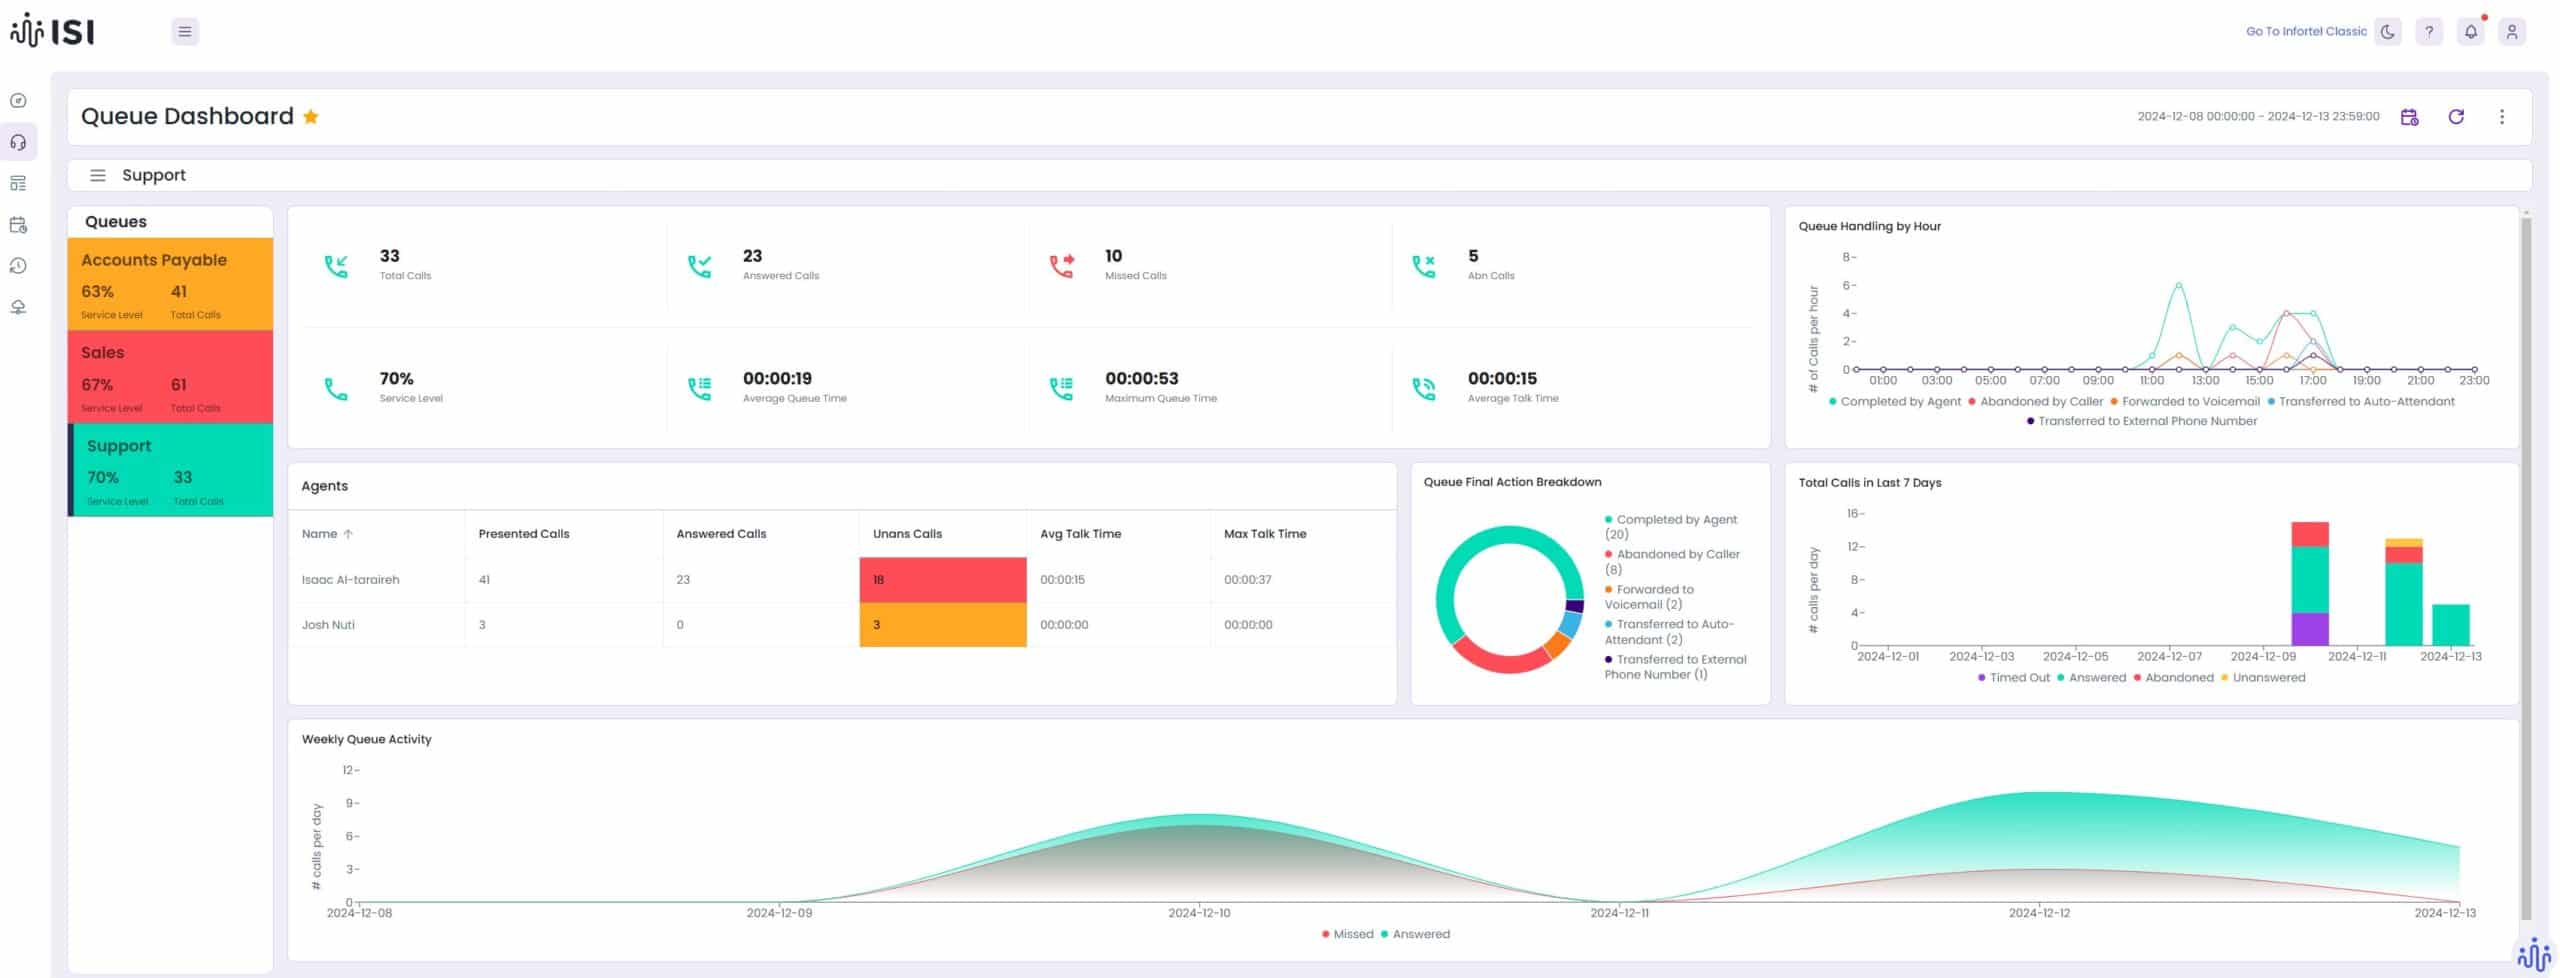Unfavorite the Queue Dashboard star
The image size is (2560, 978).
[311, 117]
